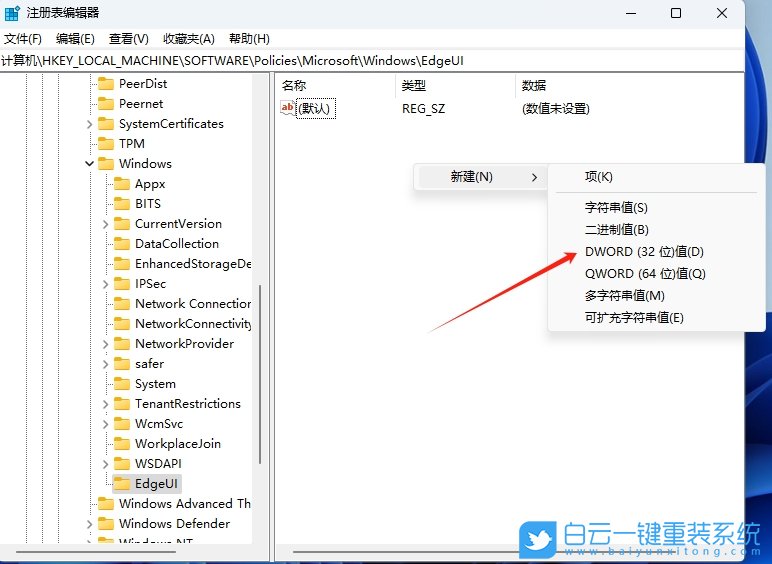This screenshot has width=772, height=564.
Task: Click the TenantRestrictions folder icon
Action: [x=122, y=404]
